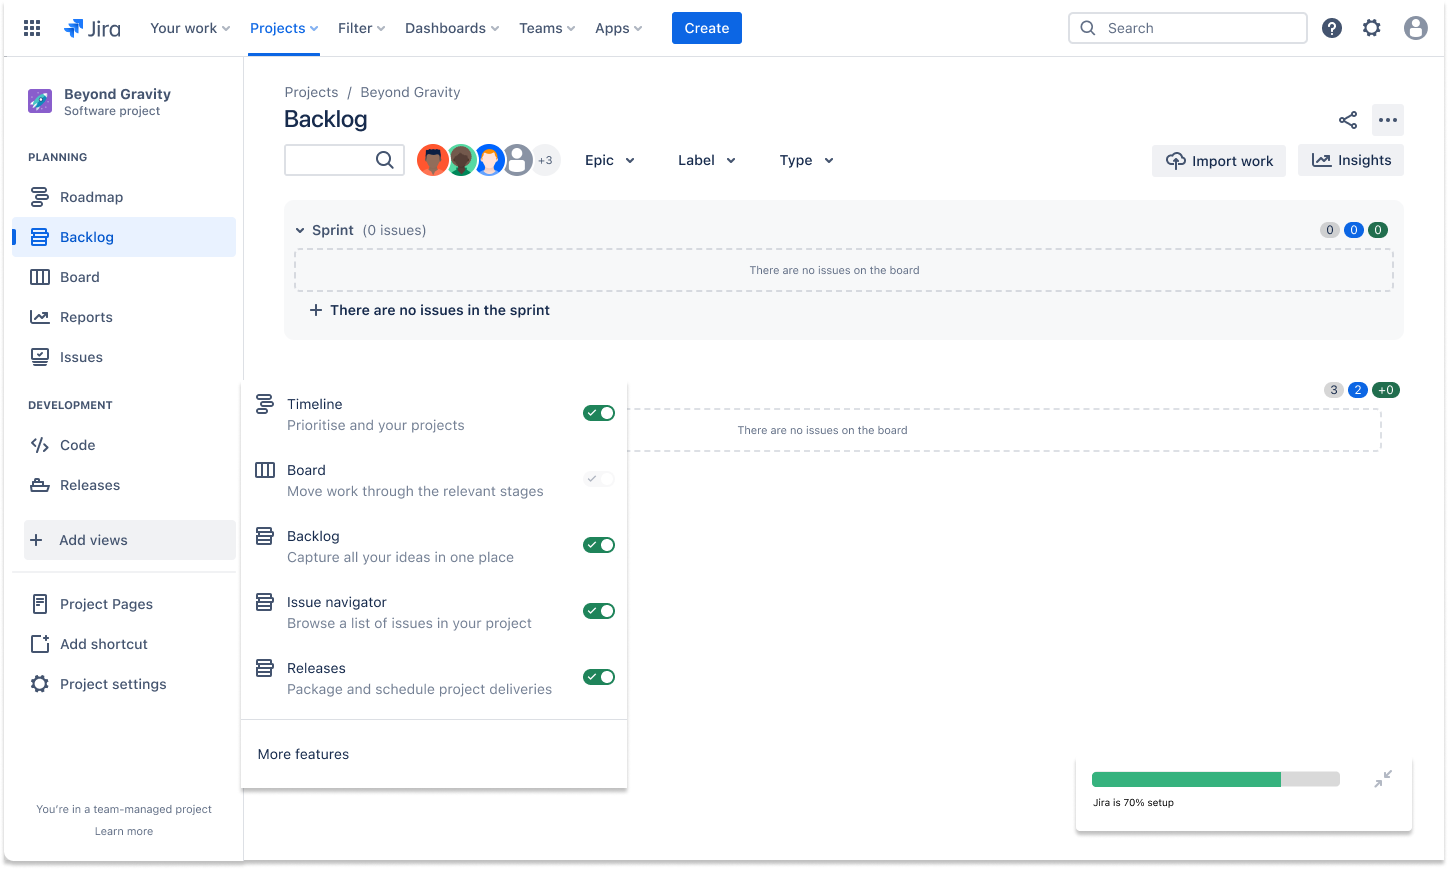This screenshot has height=873, width=1448.
Task: Open the Apps dropdown
Action: coord(618,28)
